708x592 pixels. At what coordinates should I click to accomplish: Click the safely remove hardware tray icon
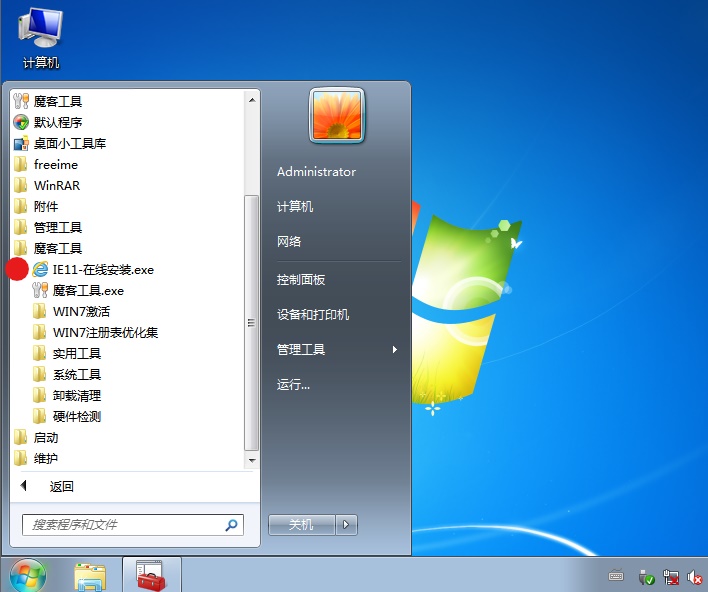point(646,577)
